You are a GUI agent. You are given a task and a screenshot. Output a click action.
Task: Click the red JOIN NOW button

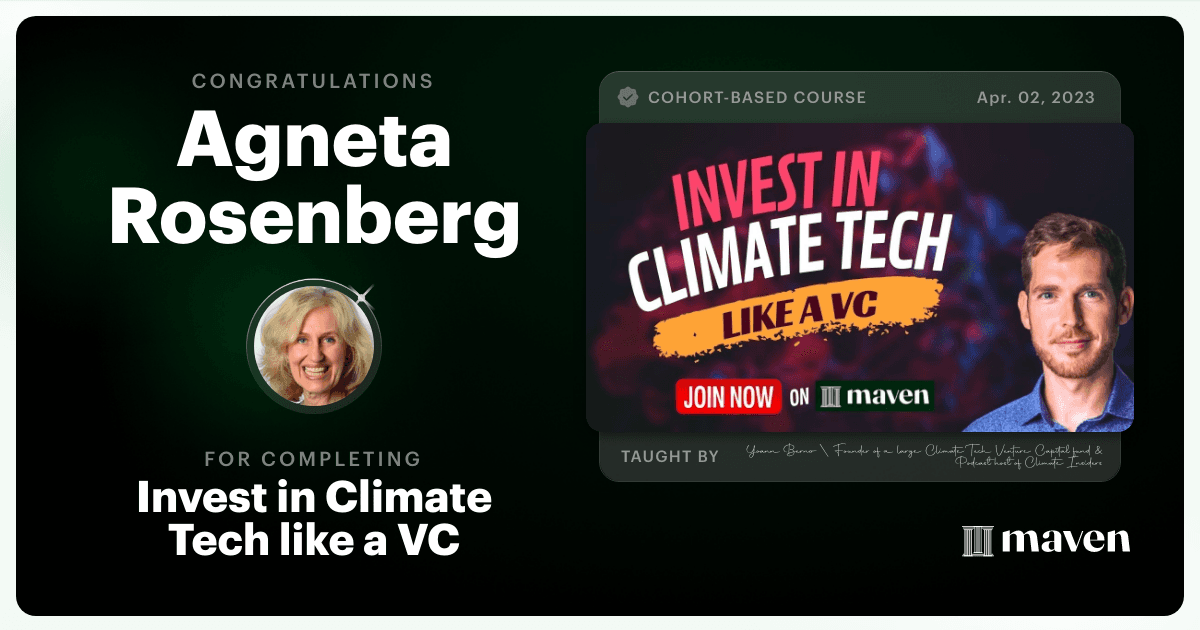pos(729,396)
